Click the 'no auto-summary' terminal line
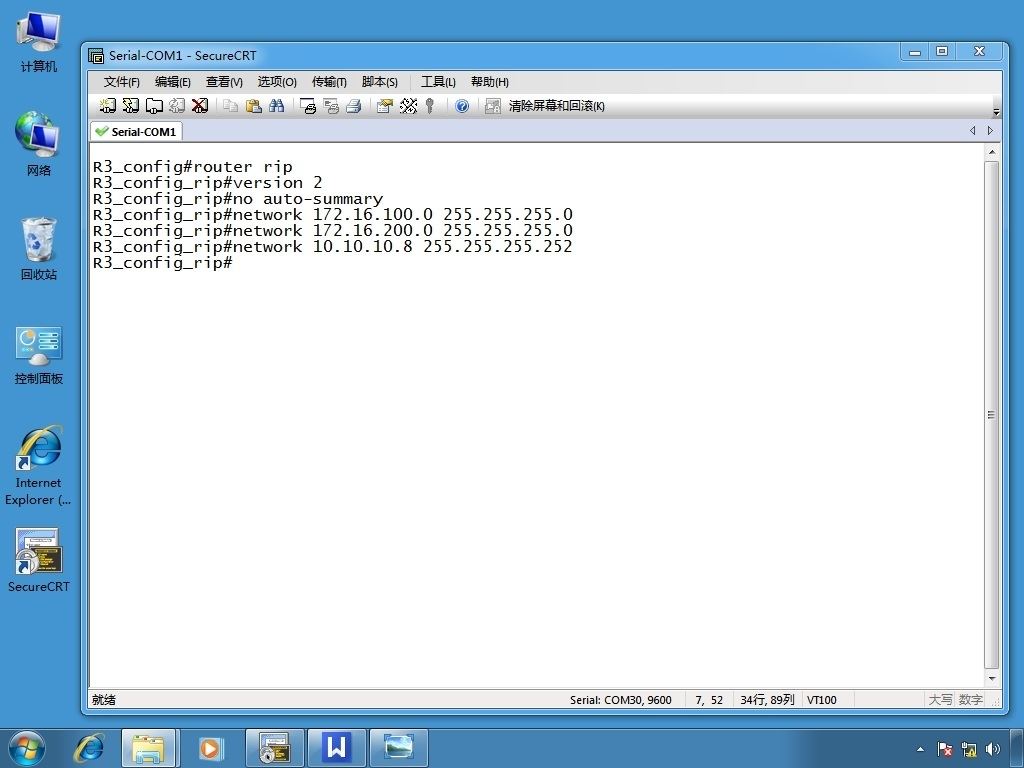The image size is (1024, 768). click(x=238, y=199)
